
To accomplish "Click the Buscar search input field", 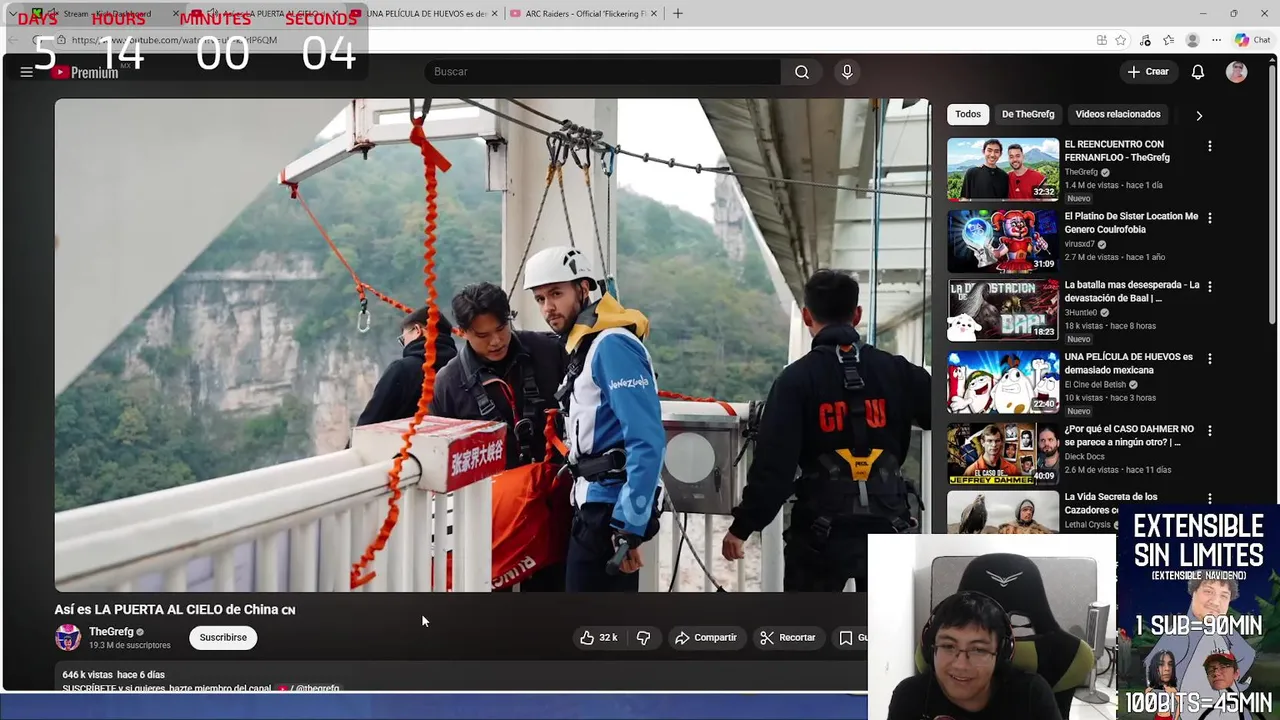I will tap(603, 72).
